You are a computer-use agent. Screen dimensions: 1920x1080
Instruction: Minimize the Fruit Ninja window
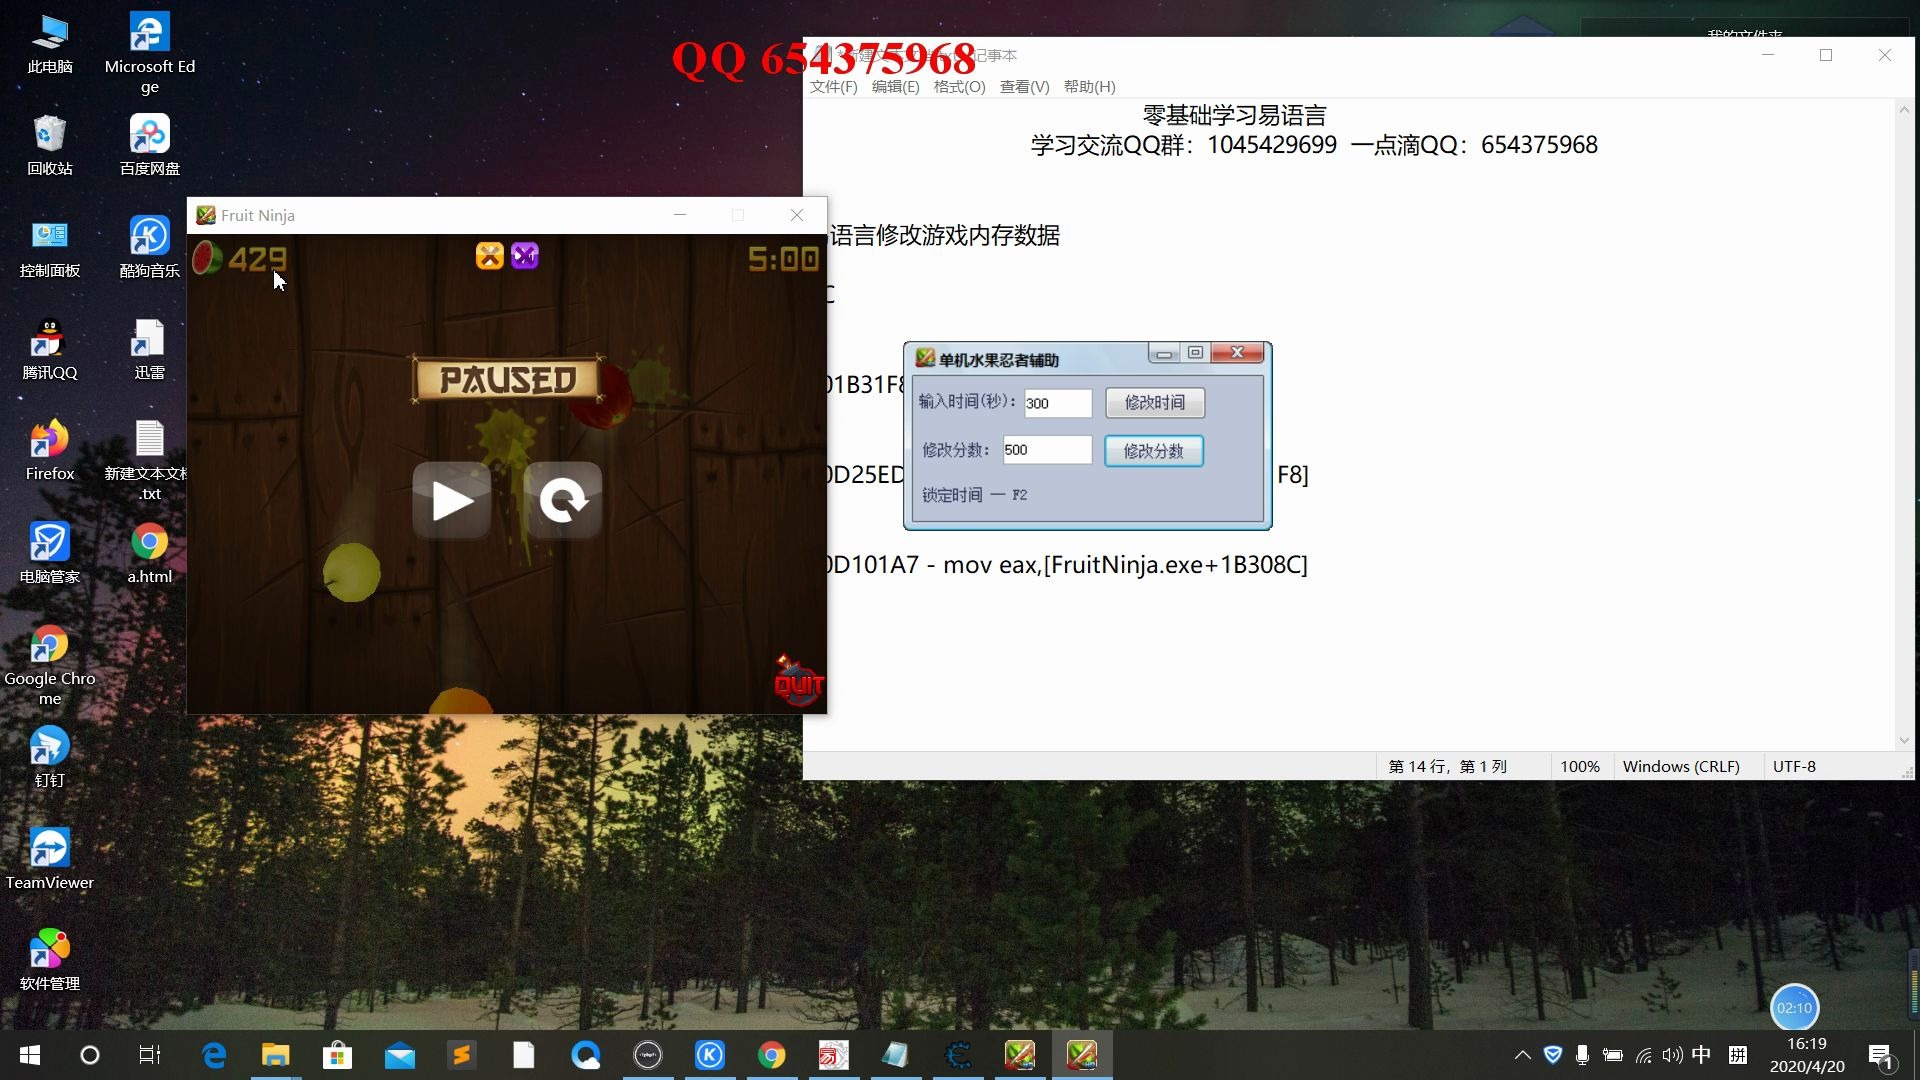tap(680, 215)
